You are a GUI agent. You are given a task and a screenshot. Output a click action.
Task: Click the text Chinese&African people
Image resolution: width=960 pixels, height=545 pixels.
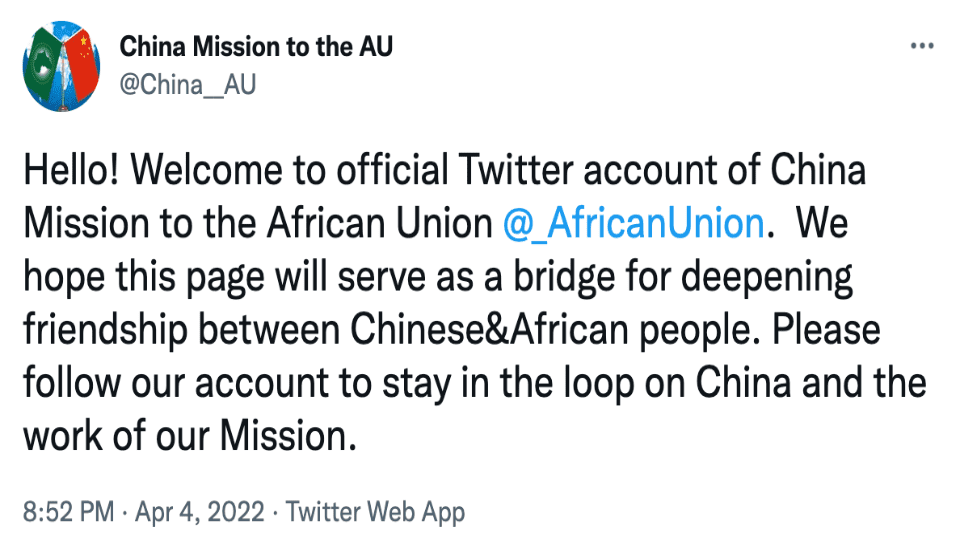tap(550, 331)
